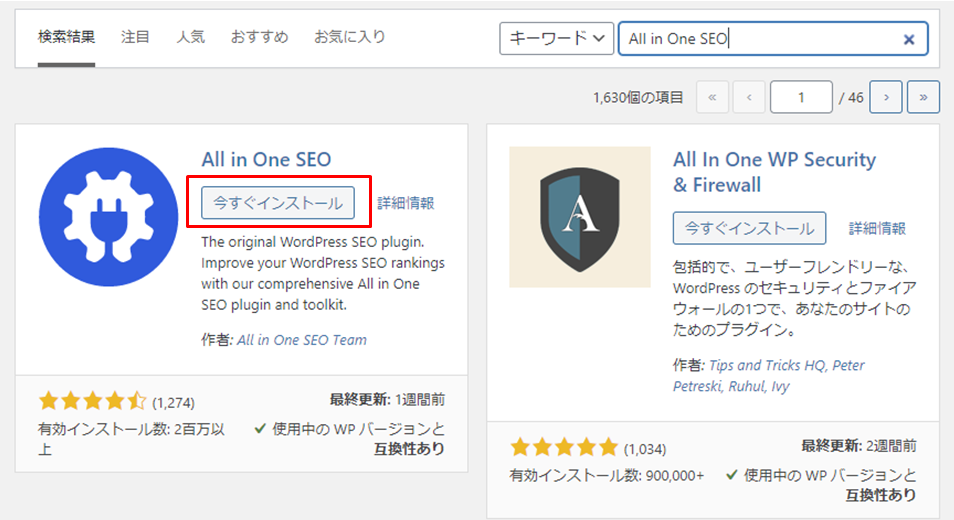Click the All in One SEO plugin description text
The width and height of the screenshot is (954, 520).
(x=323, y=274)
